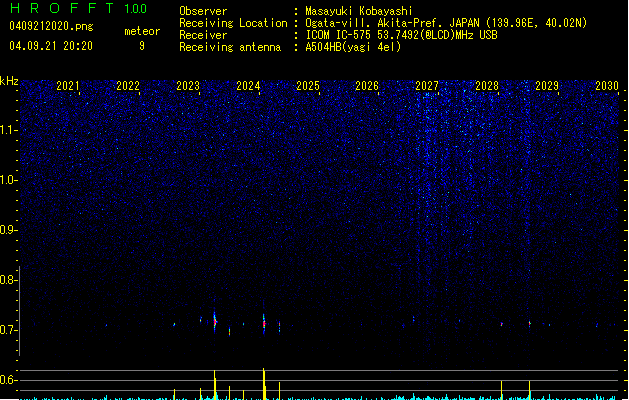Click the 2024 time axis marker

click(248, 86)
